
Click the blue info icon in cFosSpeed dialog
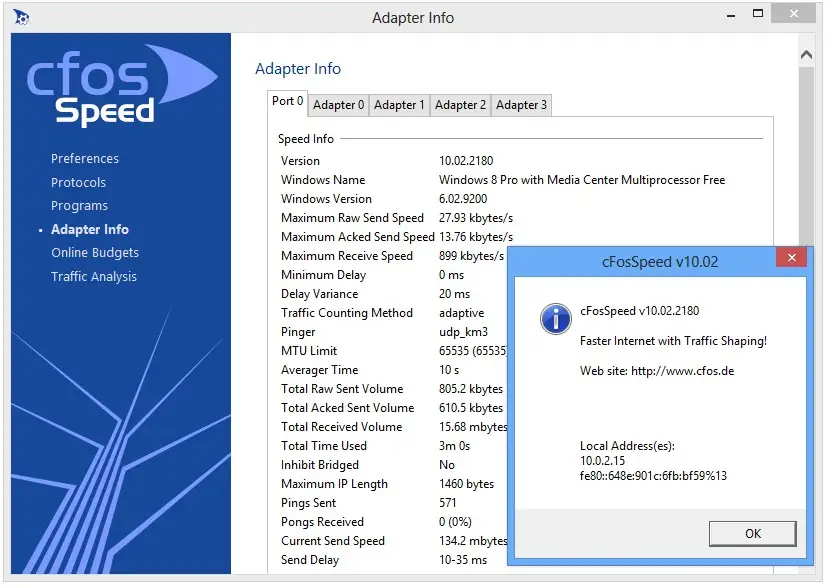pos(555,319)
